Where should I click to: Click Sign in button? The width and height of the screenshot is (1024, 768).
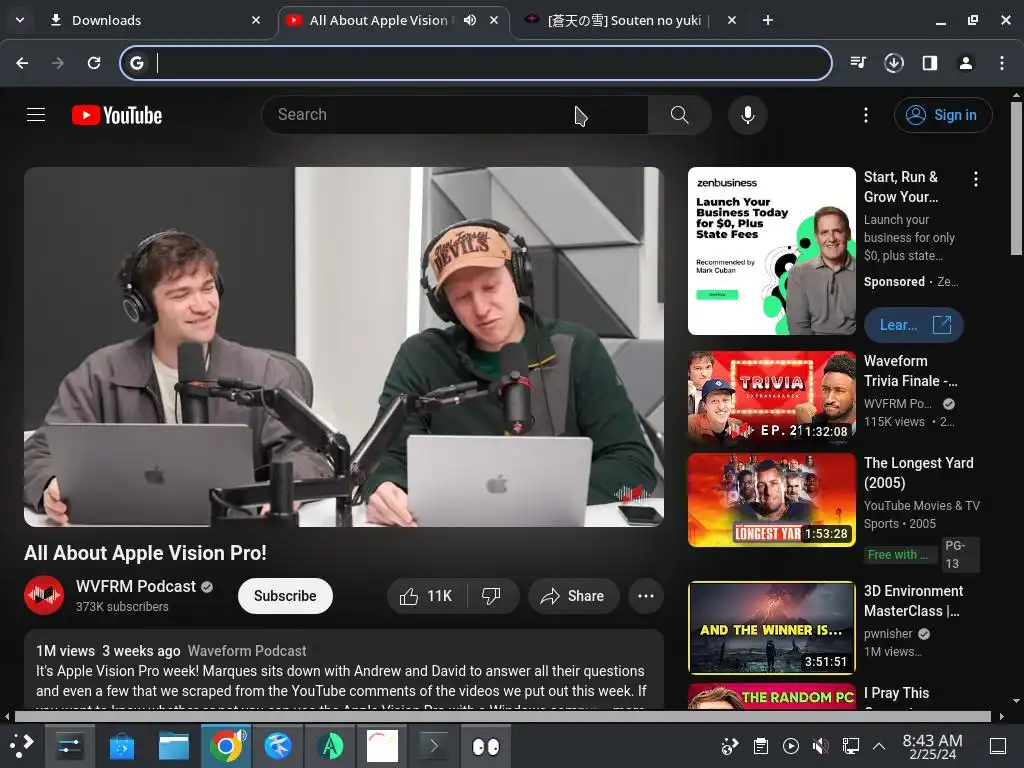coord(943,115)
